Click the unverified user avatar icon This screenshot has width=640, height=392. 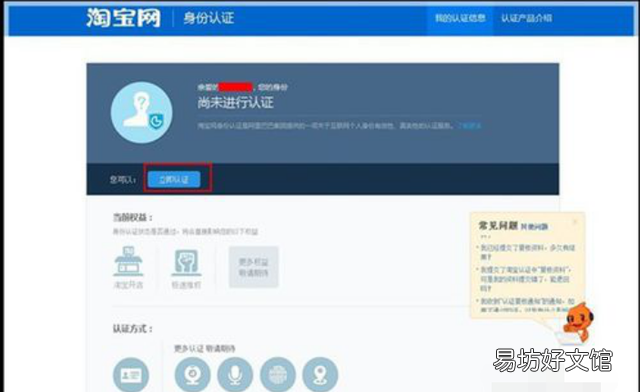141,112
